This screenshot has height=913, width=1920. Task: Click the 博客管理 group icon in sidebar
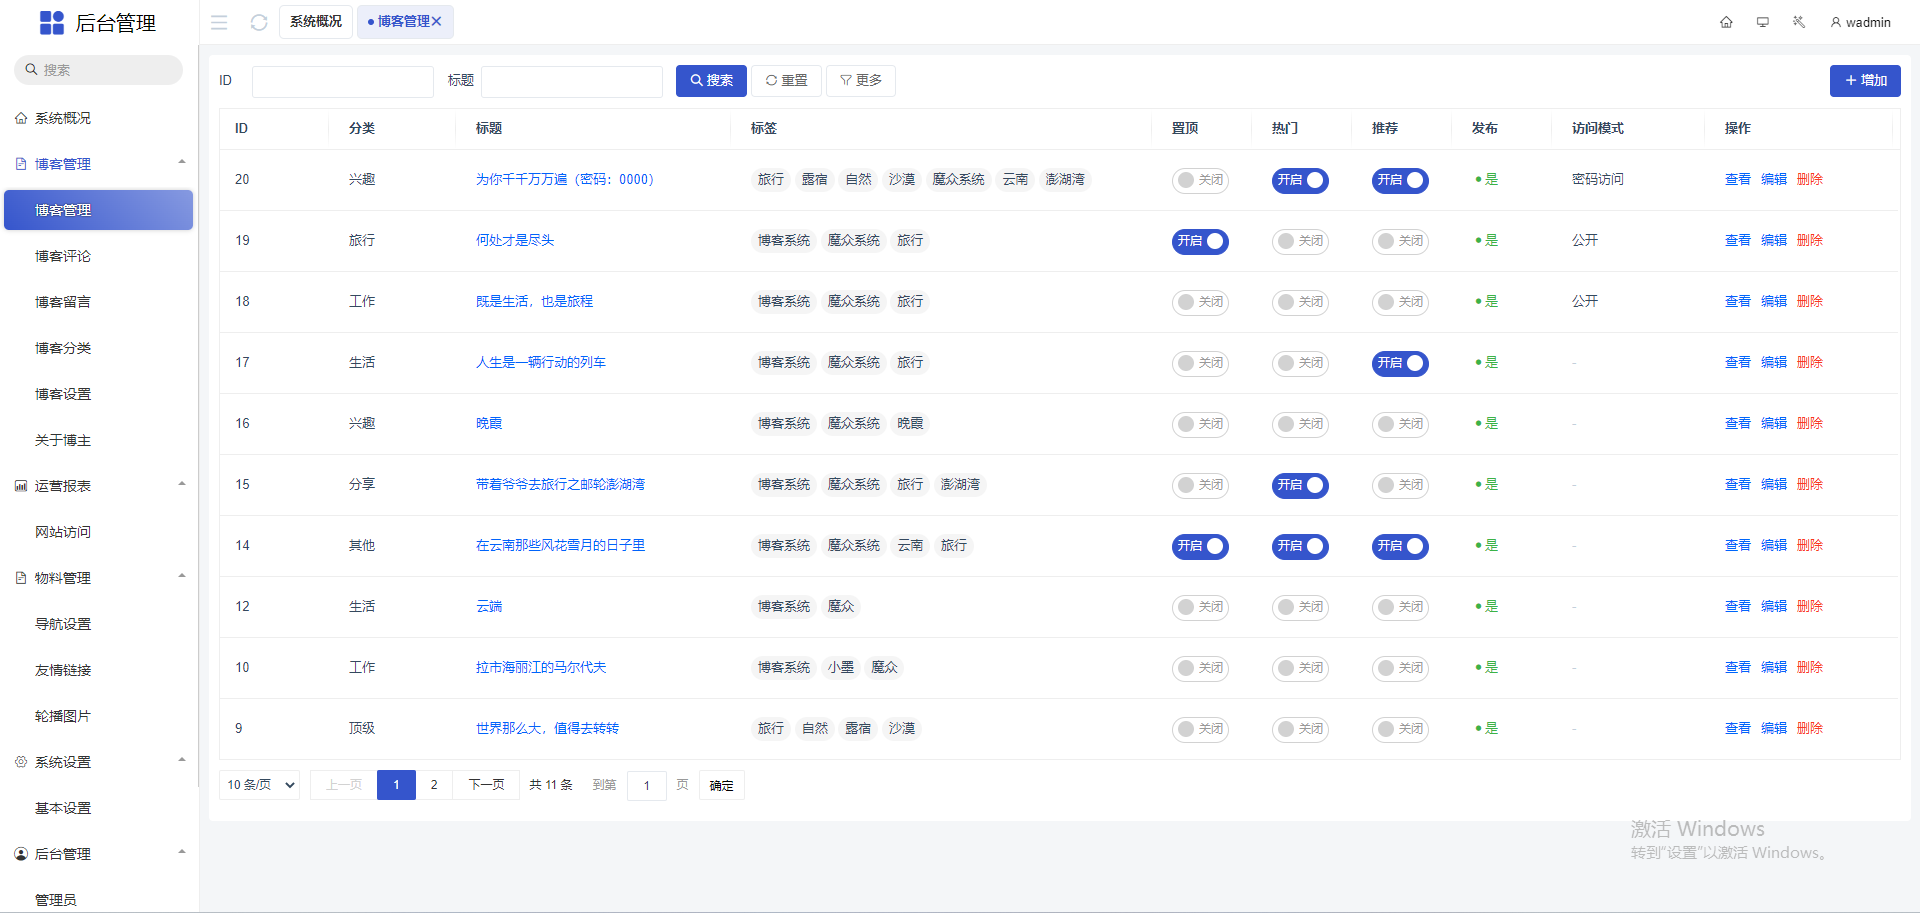(x=21, y=164)
